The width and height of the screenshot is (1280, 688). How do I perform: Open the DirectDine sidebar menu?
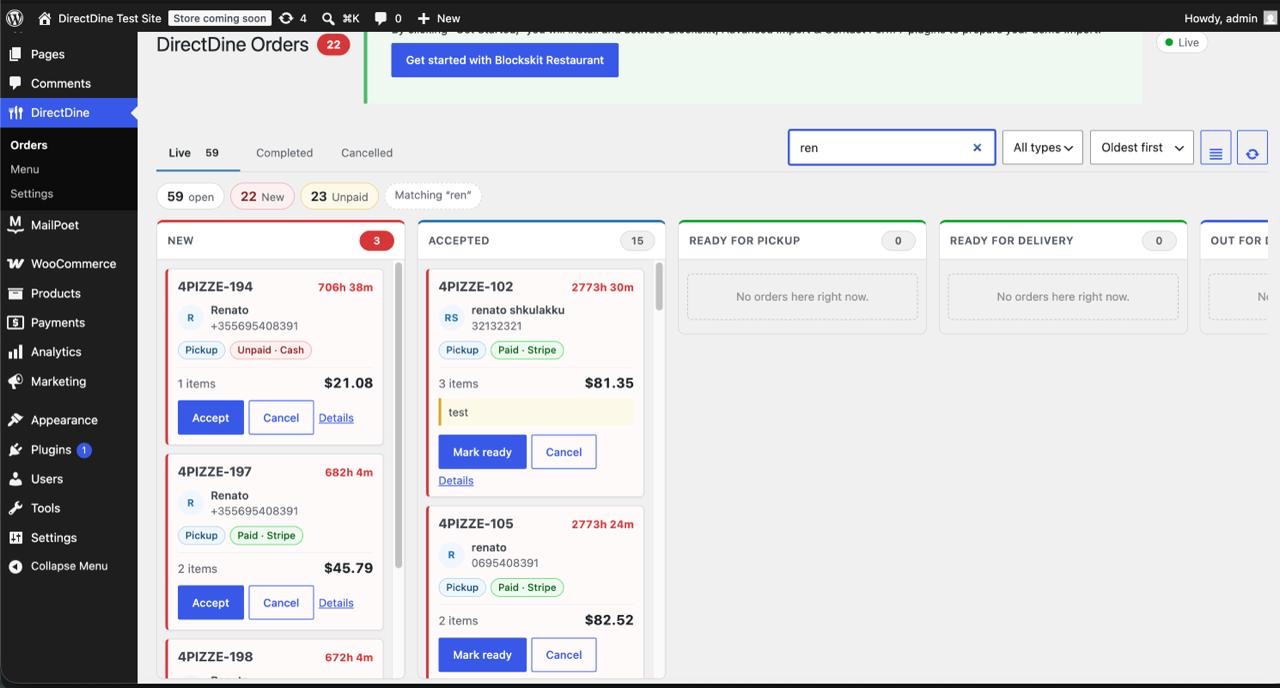point(68,112)
